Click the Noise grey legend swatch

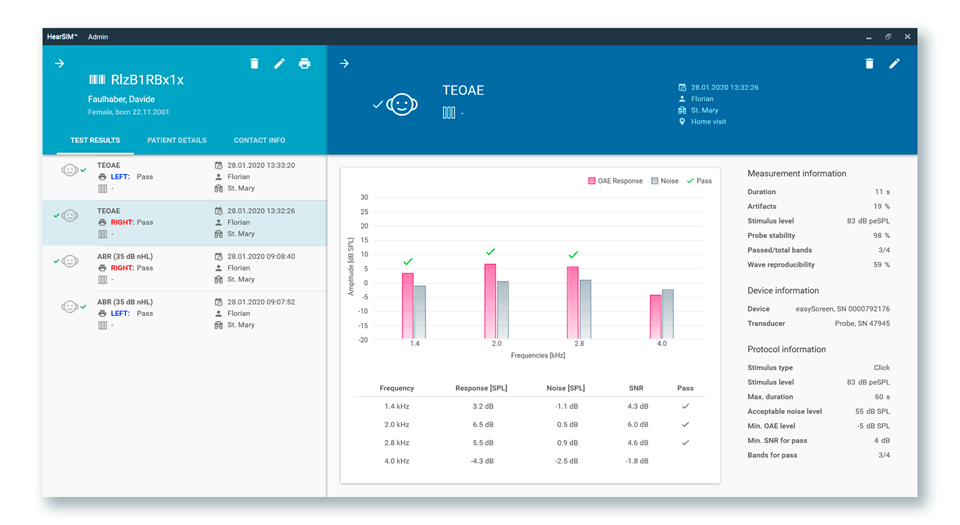coord(654,181)
